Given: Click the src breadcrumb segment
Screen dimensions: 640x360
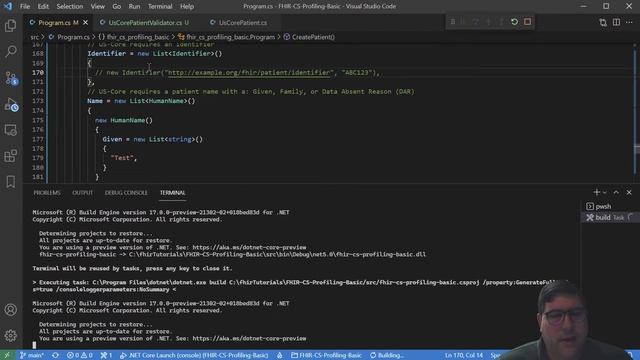Looking at the screenshot, I should pos(35,37).
